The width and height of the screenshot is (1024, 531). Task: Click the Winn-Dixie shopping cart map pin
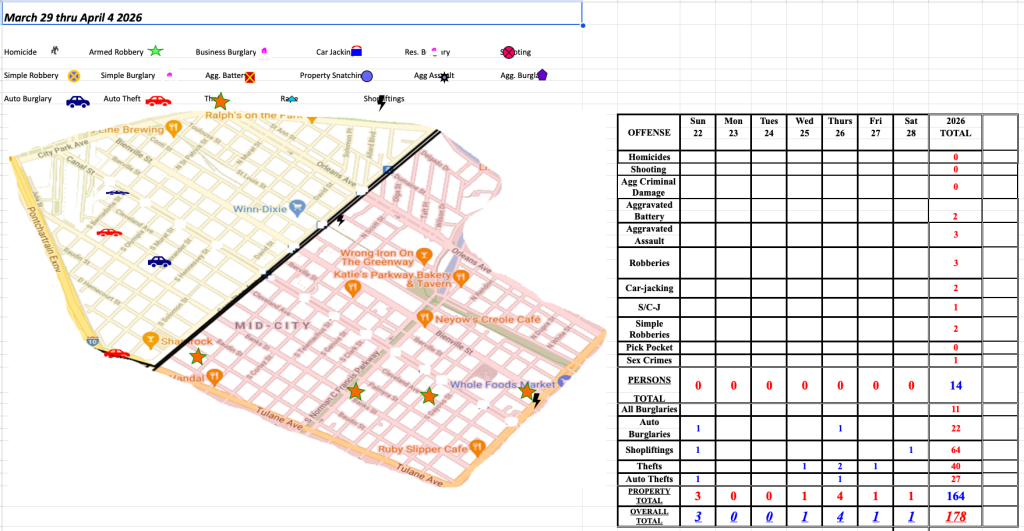coord(297,209)
